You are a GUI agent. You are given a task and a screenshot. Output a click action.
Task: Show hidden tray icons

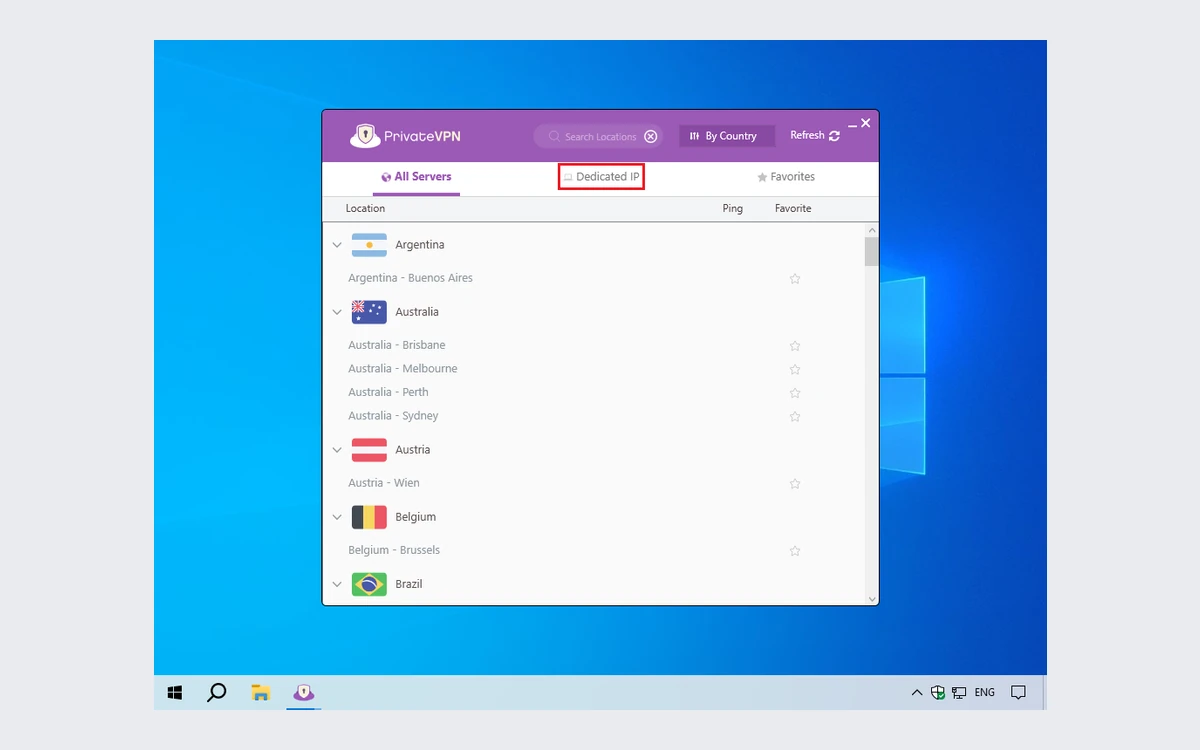916,692
